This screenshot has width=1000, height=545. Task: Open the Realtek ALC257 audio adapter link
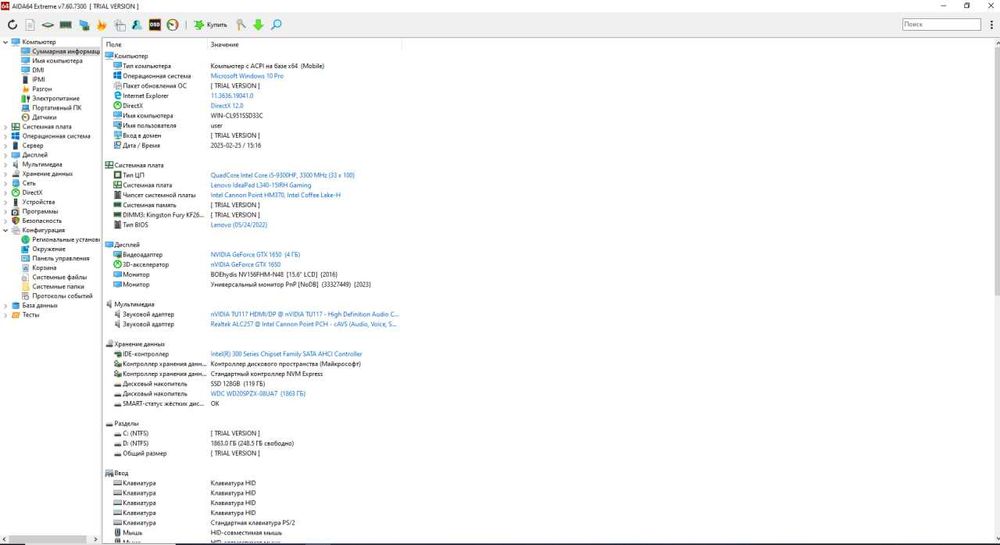[x=304, y=324]
